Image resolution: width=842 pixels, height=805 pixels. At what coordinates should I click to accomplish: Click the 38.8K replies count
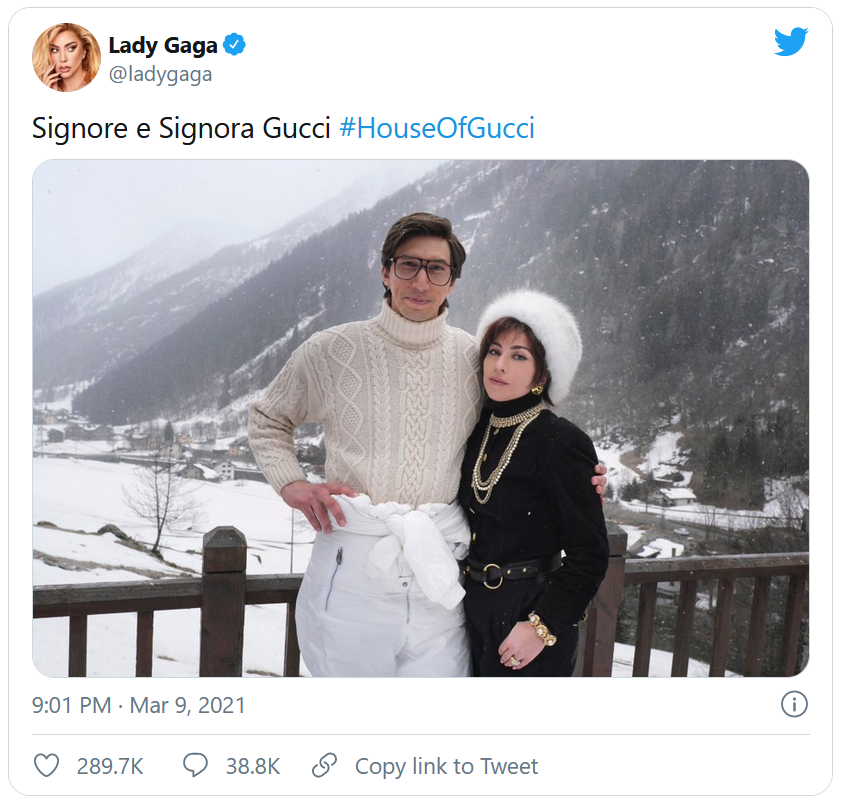point(251,766)
